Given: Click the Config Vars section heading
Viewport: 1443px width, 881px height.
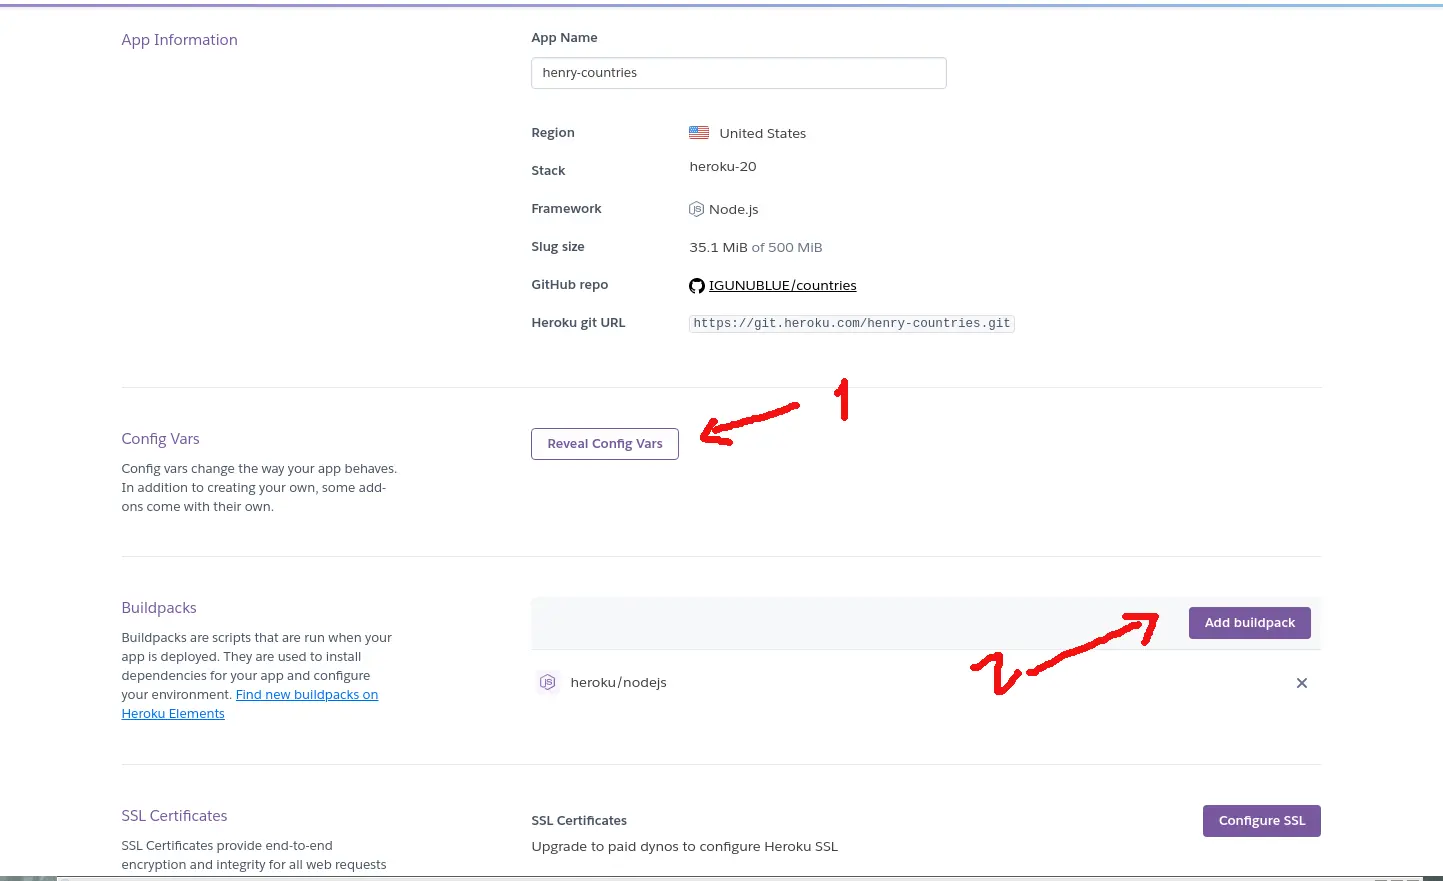Looking at the screenshot, I should point(161,439).
